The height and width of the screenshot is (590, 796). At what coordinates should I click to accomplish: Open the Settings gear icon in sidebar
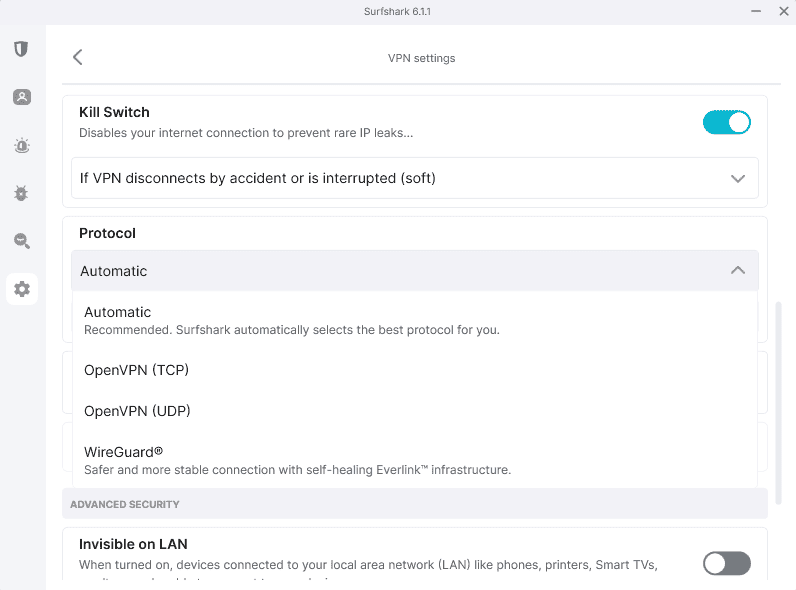coord(22,289)
